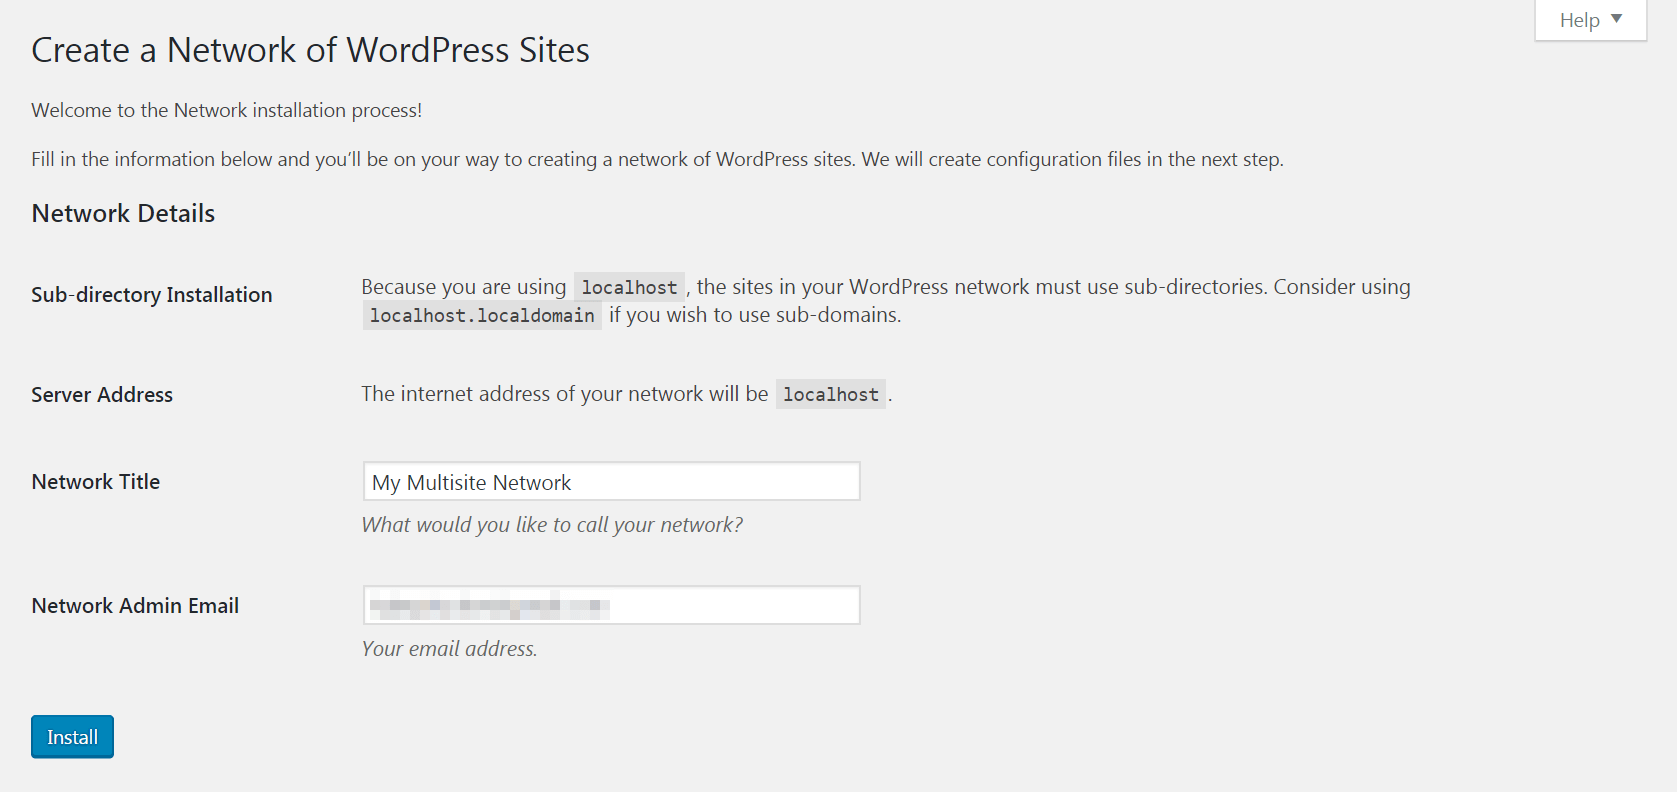Click the 'localhost' code in Server Address row
Viewport: 1677px width, 792px height.
click(831, 395)
